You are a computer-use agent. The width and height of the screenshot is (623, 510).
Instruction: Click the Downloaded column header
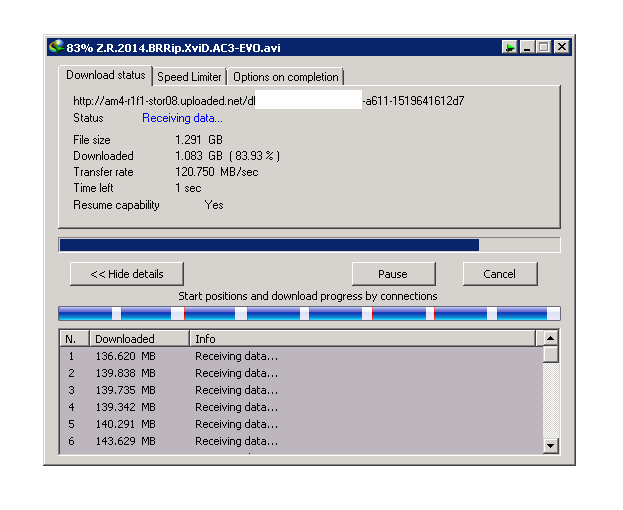(139, 339)
